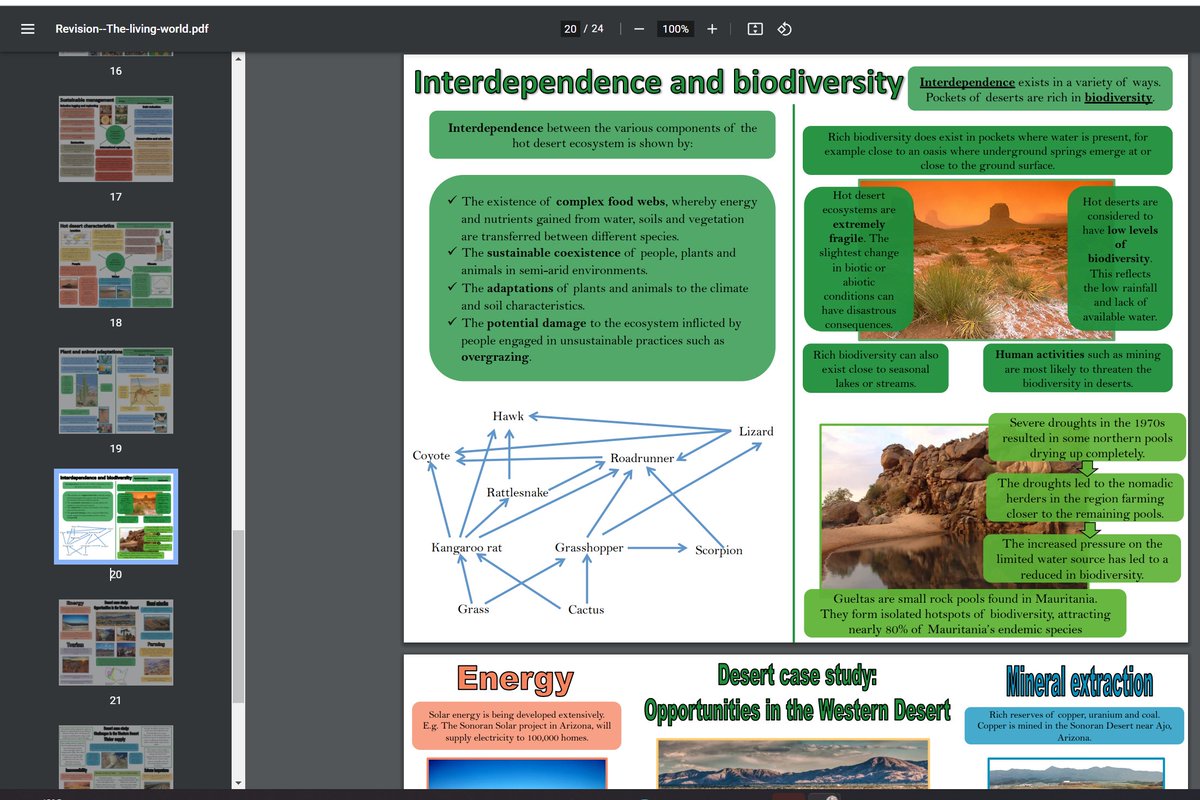Click the zoom out minus button
This screenshot has width=1200, height=800.
(638, 29)
